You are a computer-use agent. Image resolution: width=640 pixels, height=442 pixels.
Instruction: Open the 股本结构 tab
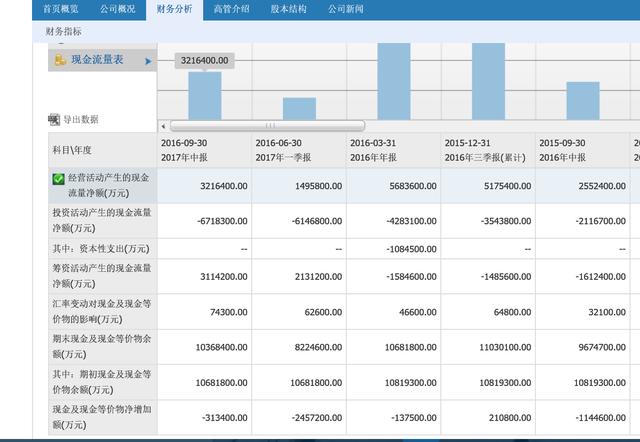(289, 9)
